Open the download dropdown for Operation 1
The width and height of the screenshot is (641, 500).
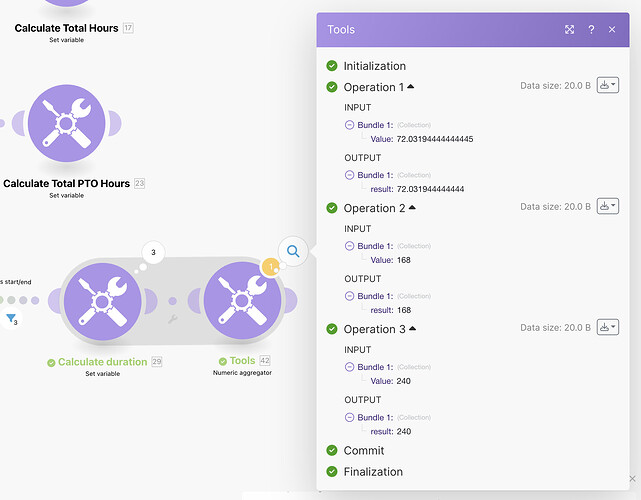pos(607,86)
